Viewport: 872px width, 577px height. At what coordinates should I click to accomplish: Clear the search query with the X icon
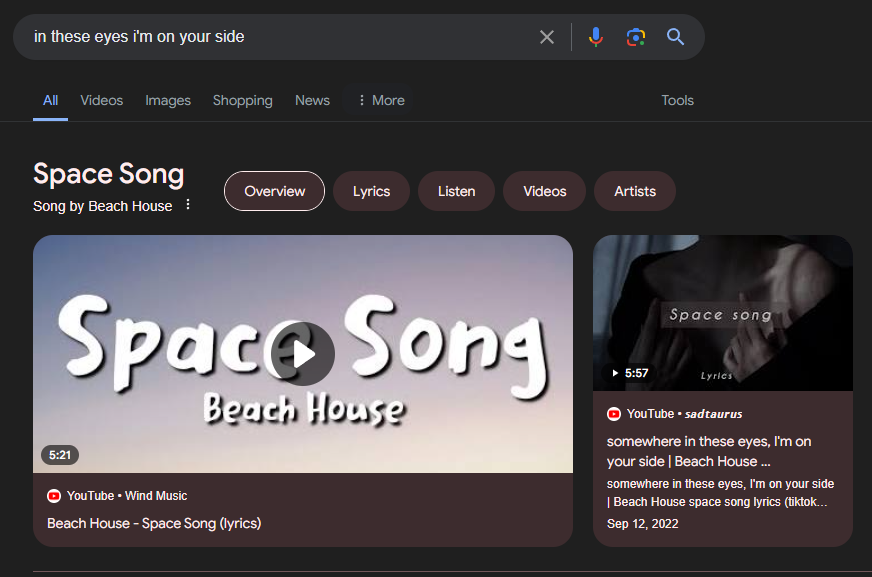547,37
